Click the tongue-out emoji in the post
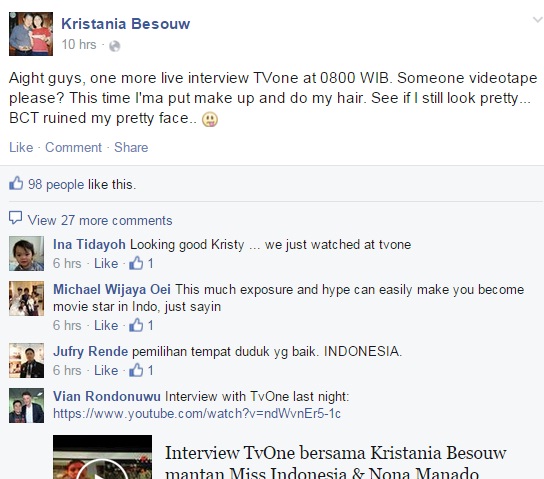544x479 pixels. [x=210, y=119]
